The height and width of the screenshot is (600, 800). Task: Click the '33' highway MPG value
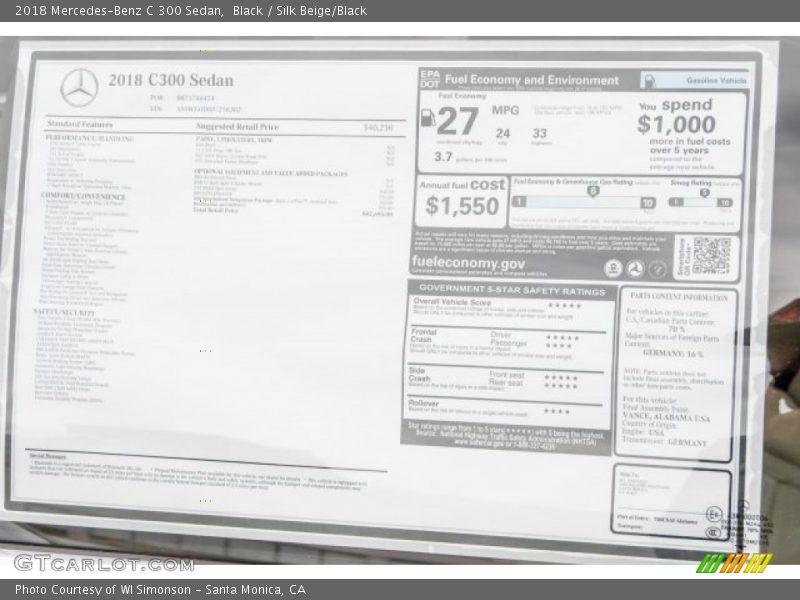[539, 134]
